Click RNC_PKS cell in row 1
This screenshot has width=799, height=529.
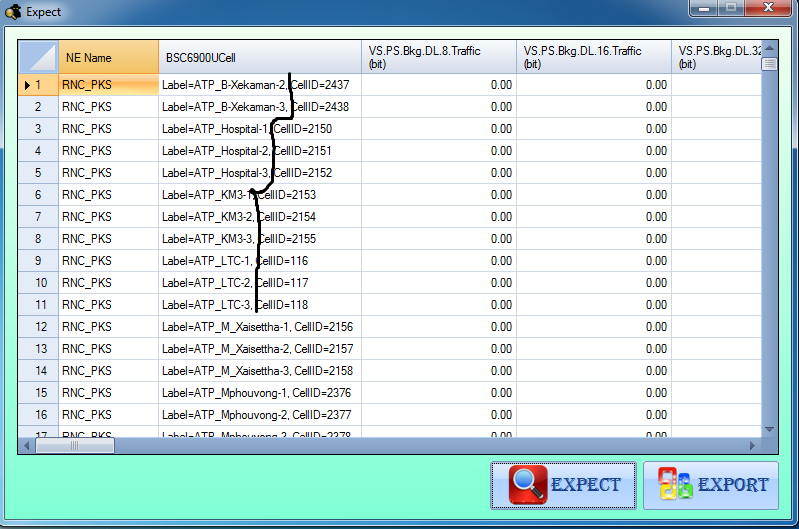(x=109, y=85)
